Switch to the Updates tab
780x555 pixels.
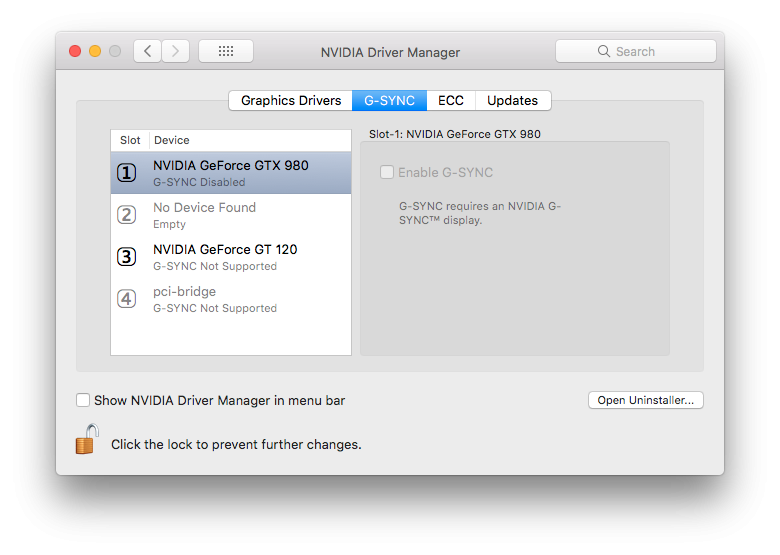click(x=512, y=100)
